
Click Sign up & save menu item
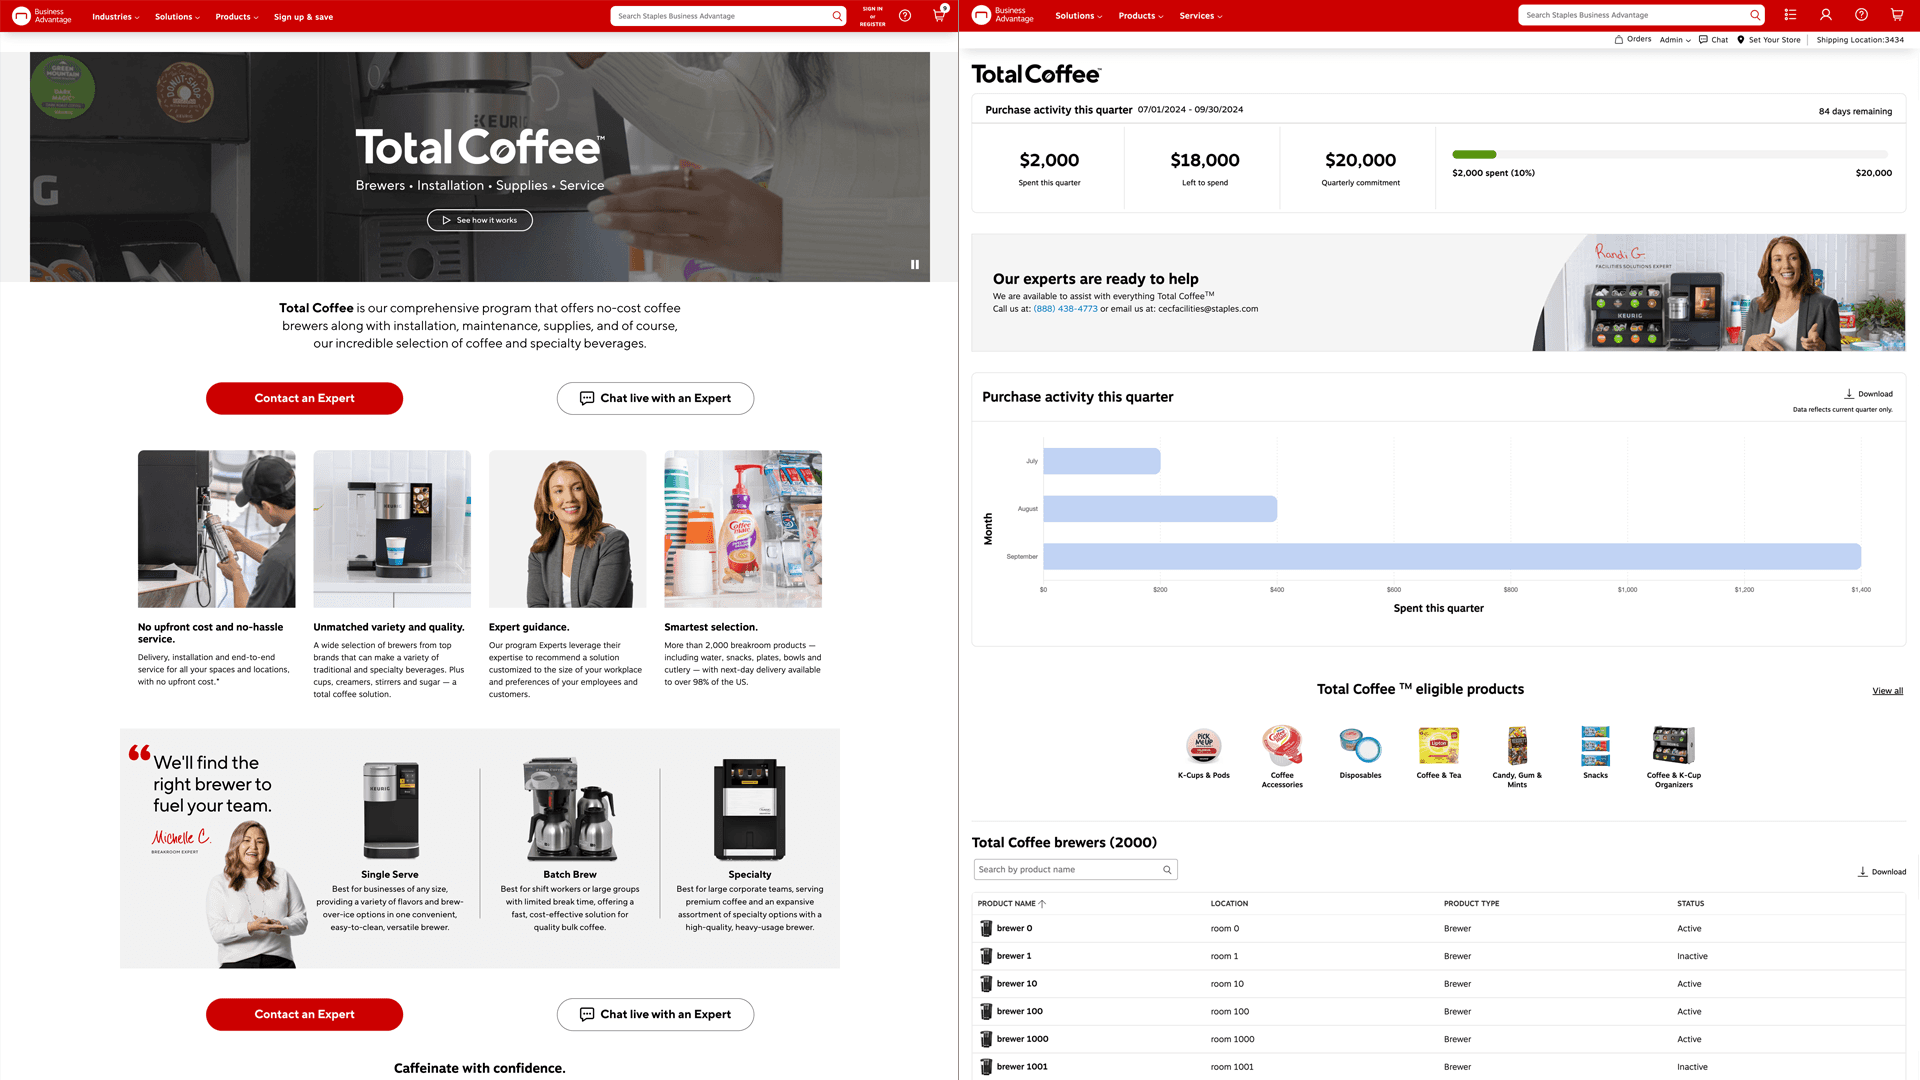point(303,17)
